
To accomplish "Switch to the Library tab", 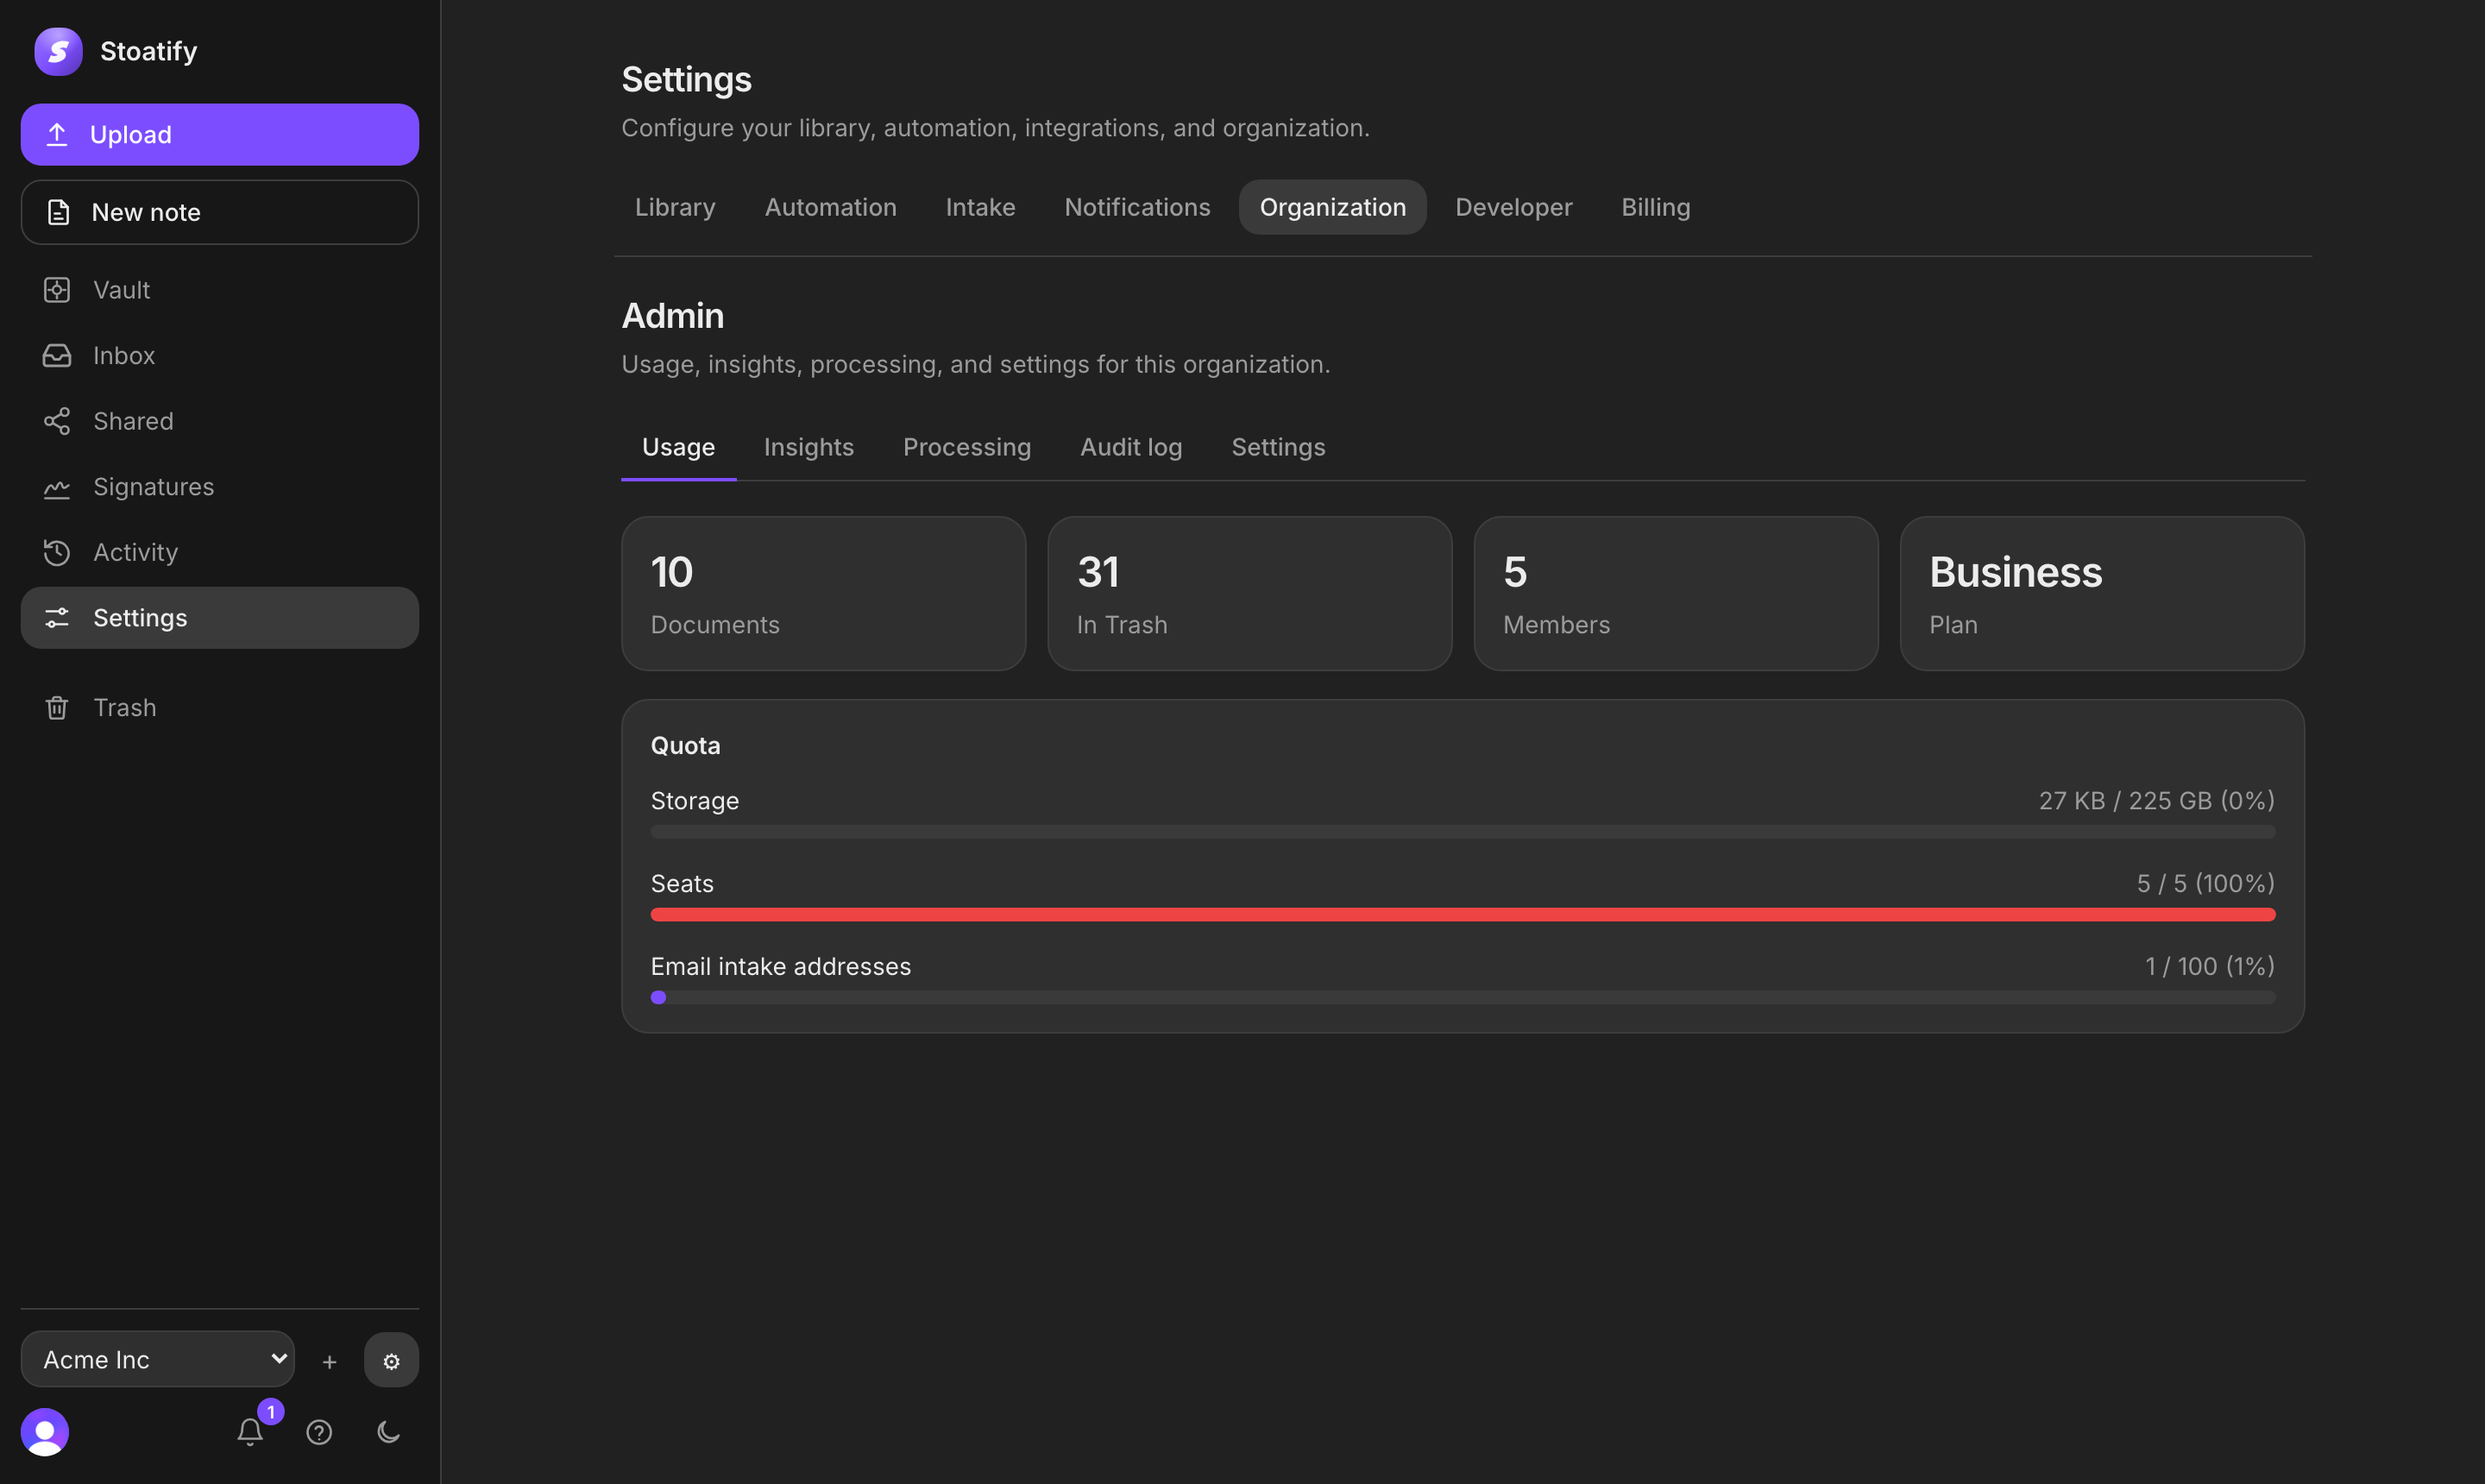I will tap(675, 207).
